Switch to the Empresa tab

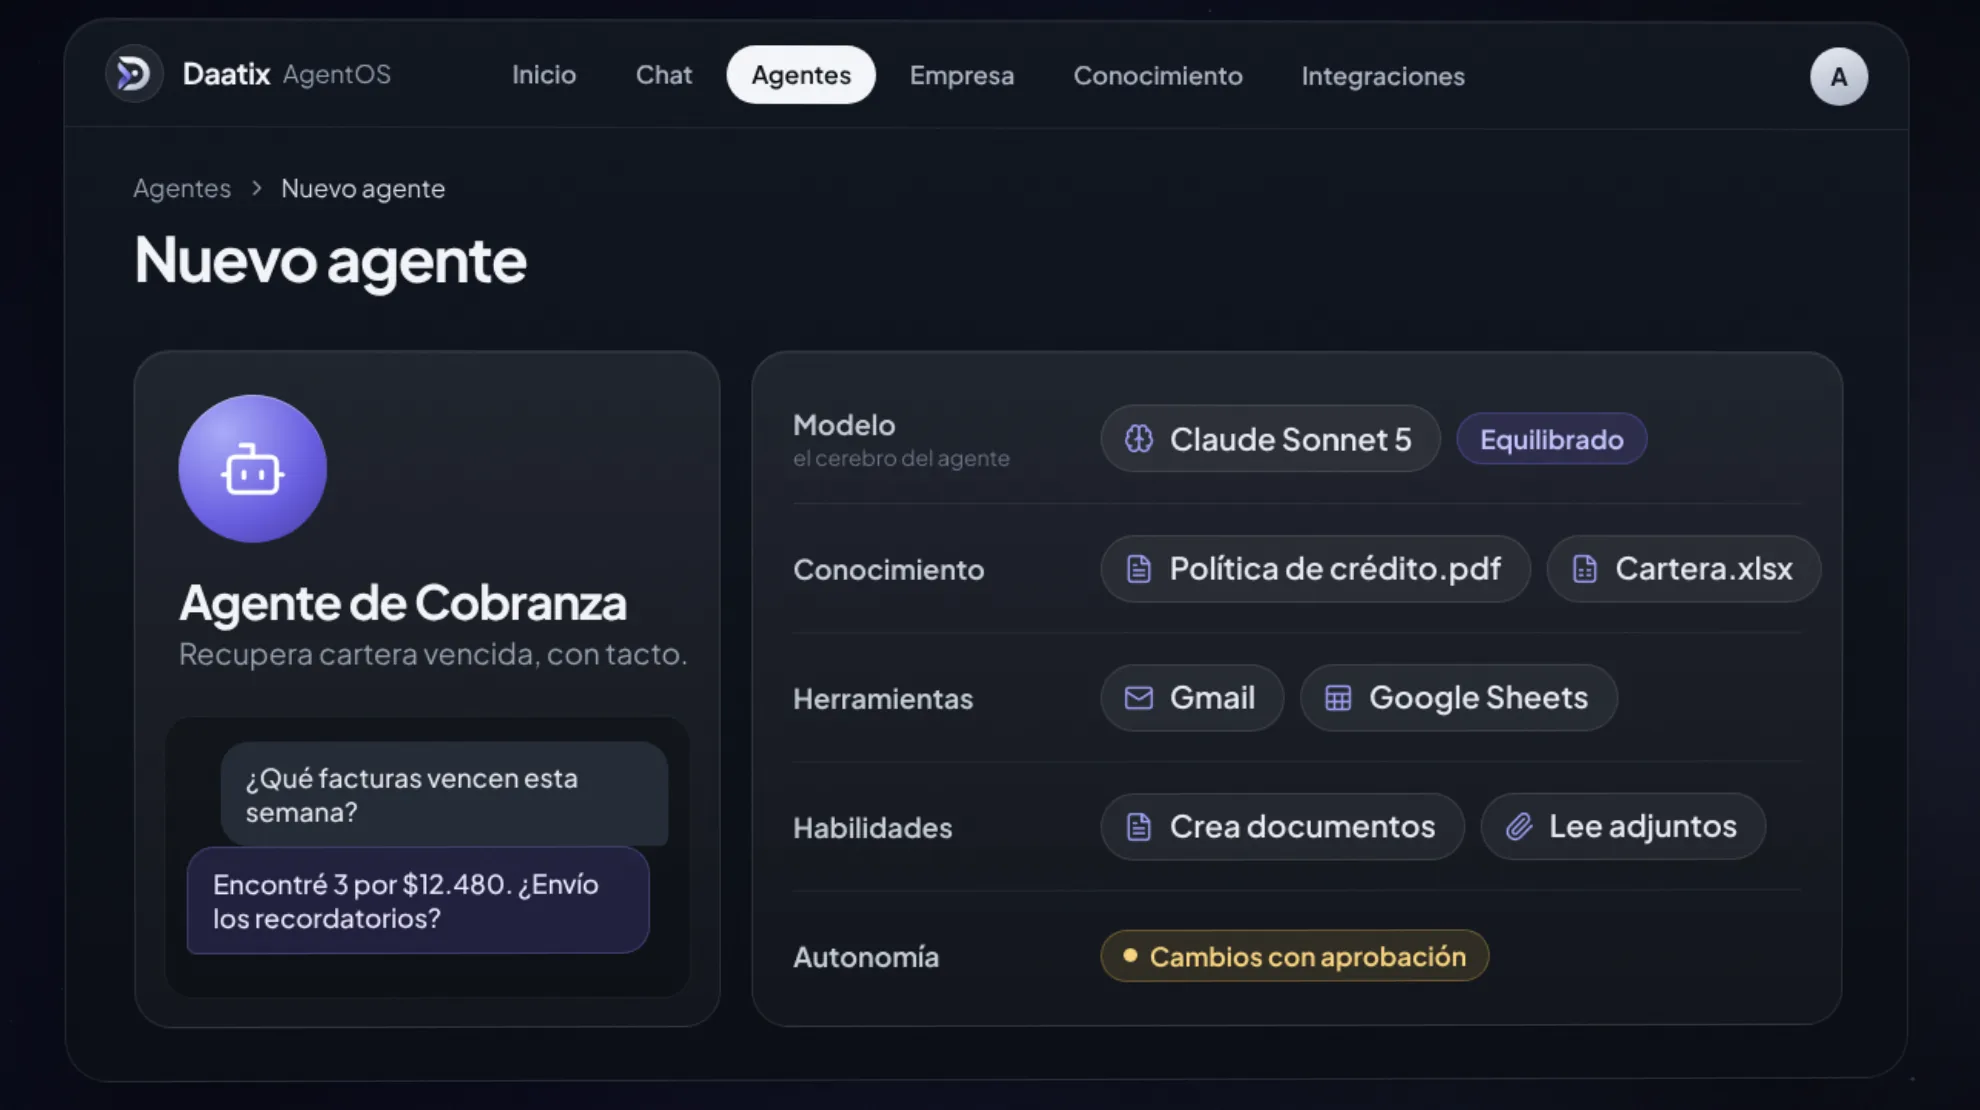pos(962,75)
